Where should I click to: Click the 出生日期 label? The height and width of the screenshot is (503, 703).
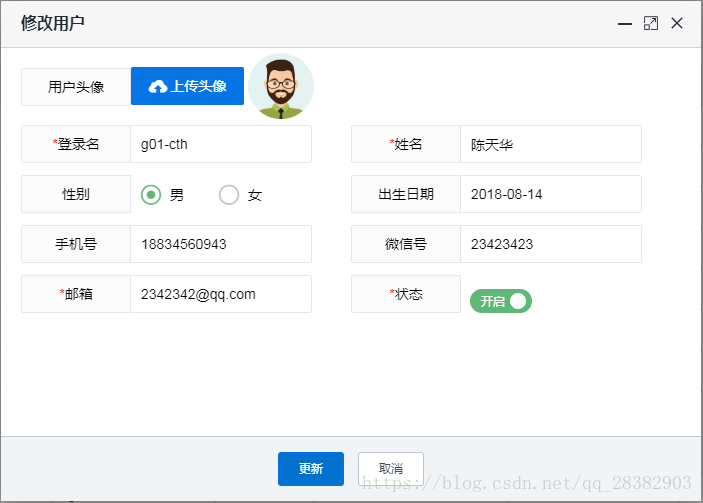click(406, 194)
